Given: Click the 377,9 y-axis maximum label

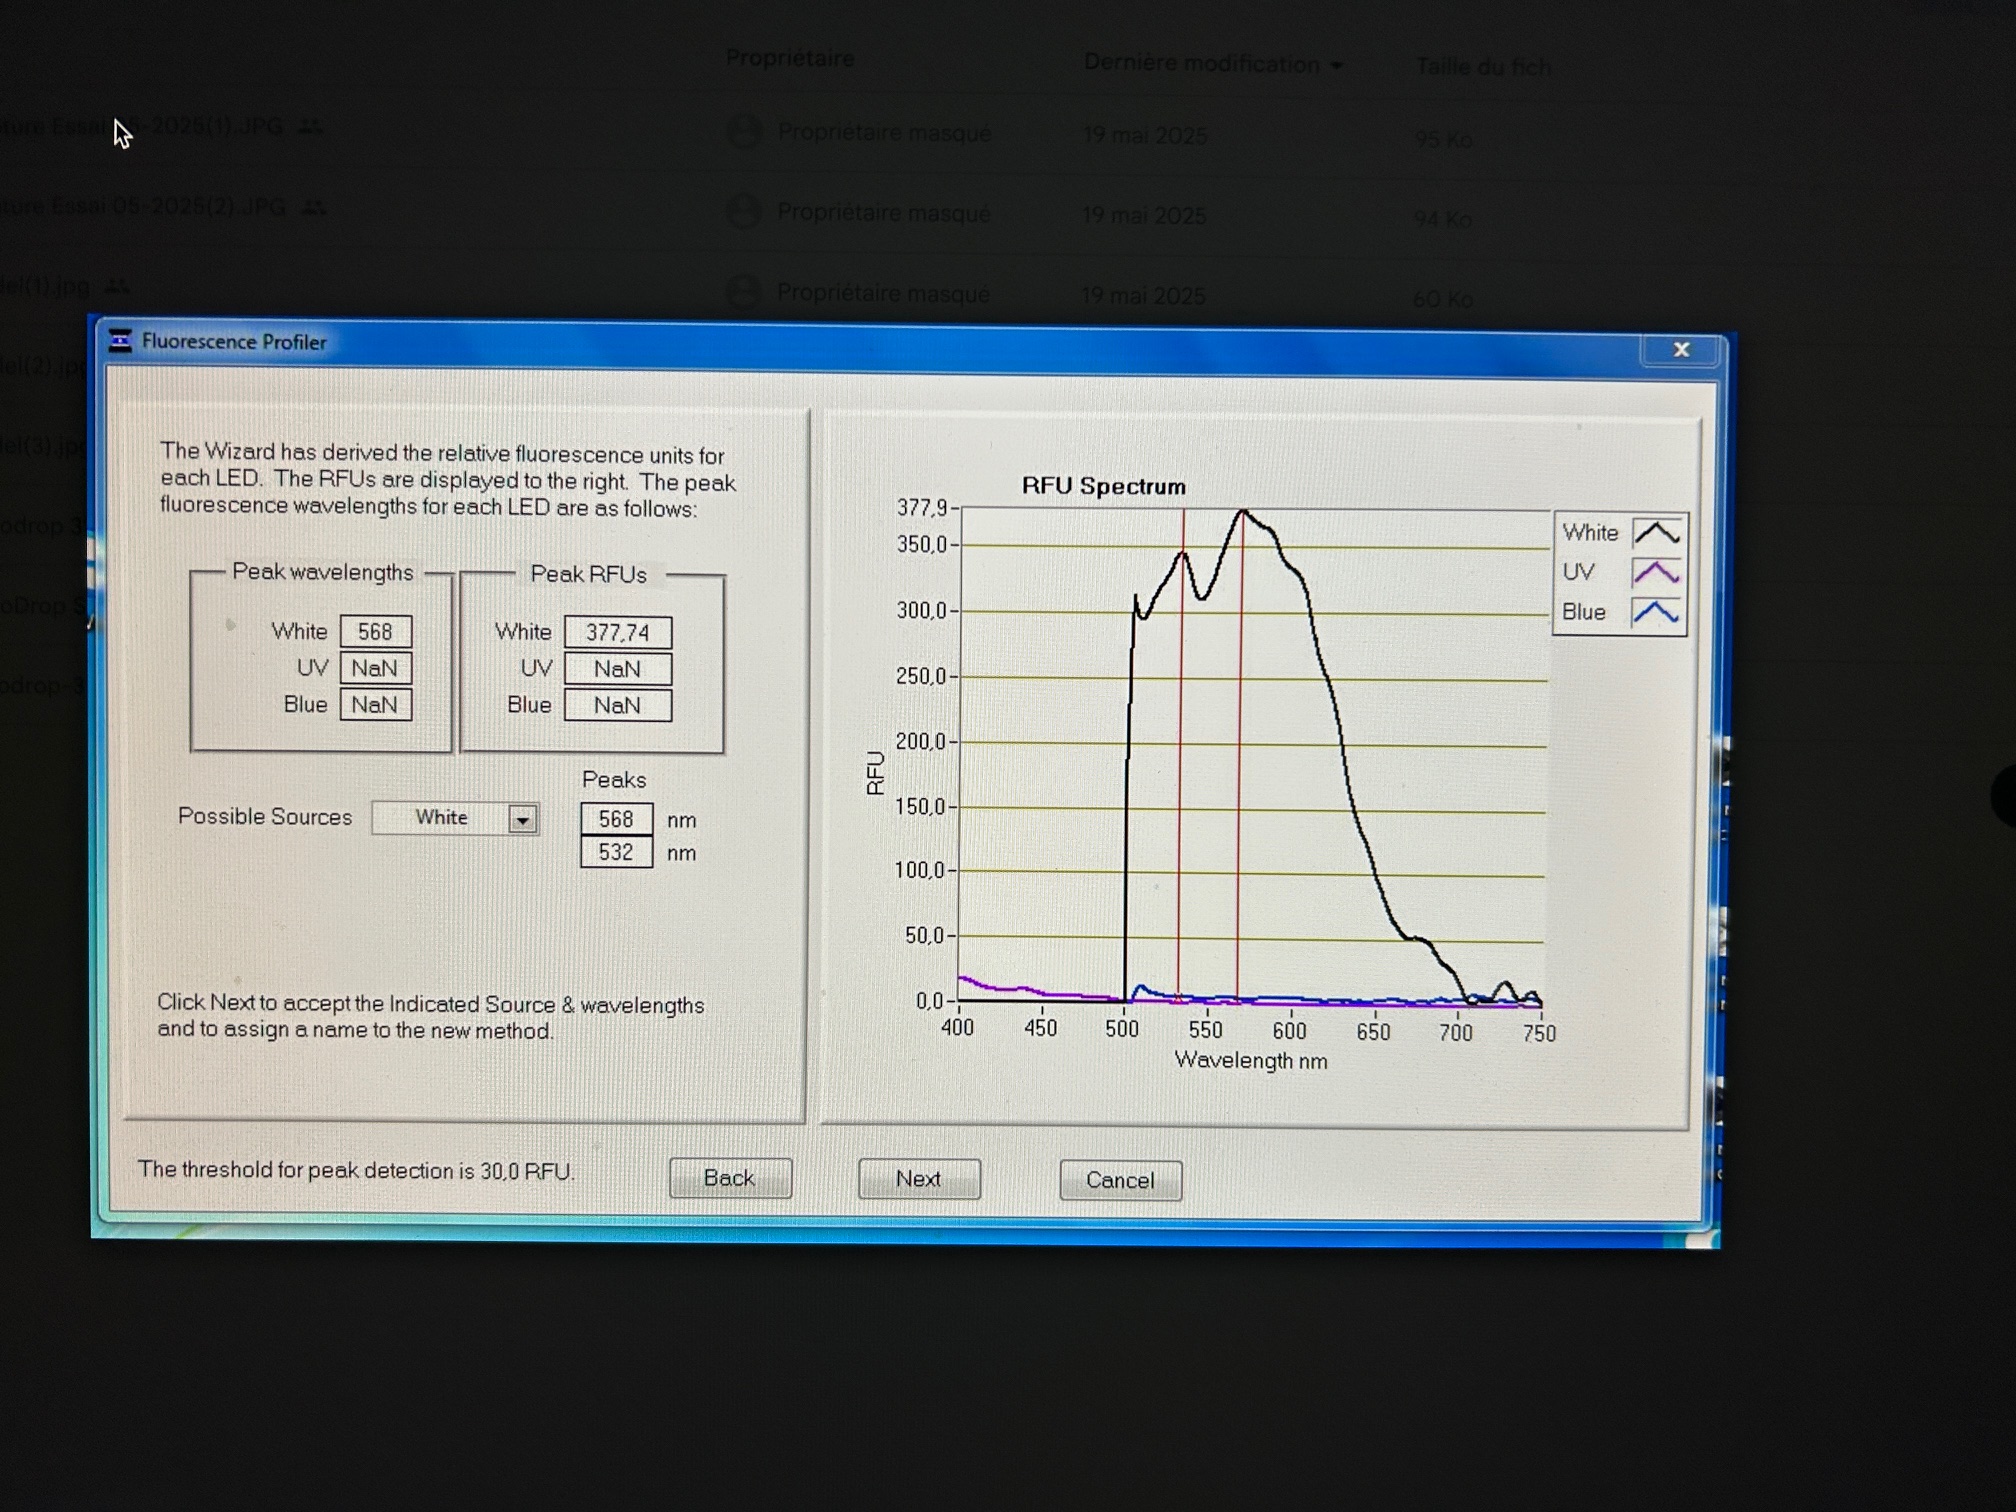Looking at the screenshot, I should coord(921,508).
